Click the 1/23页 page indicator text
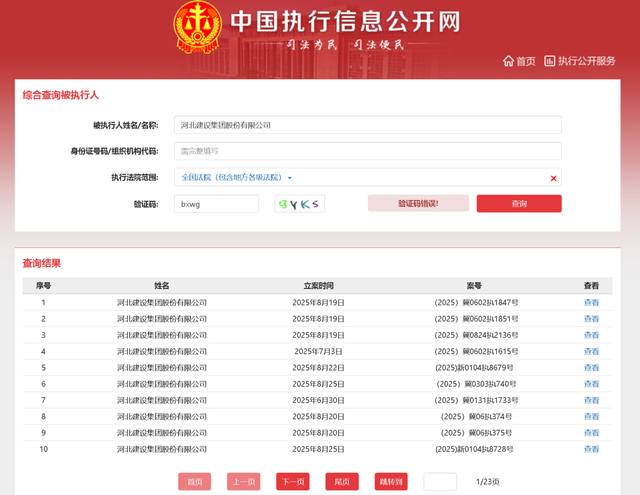The width and height of the screenshot is (640, 495). pos(487,482)
